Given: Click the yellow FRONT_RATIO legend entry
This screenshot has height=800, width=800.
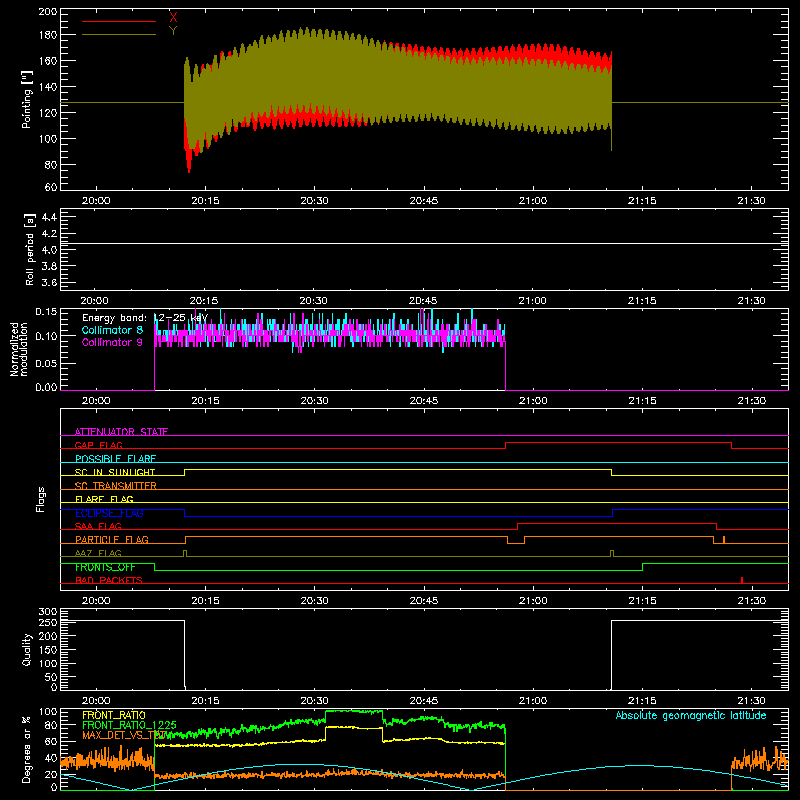Looking at the screenshot, I should coord(114,715).
